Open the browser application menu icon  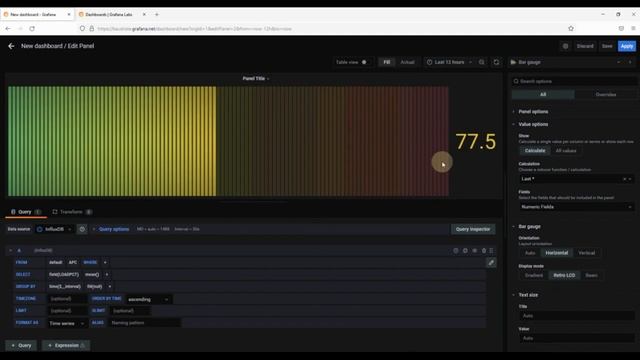[633, 29]
